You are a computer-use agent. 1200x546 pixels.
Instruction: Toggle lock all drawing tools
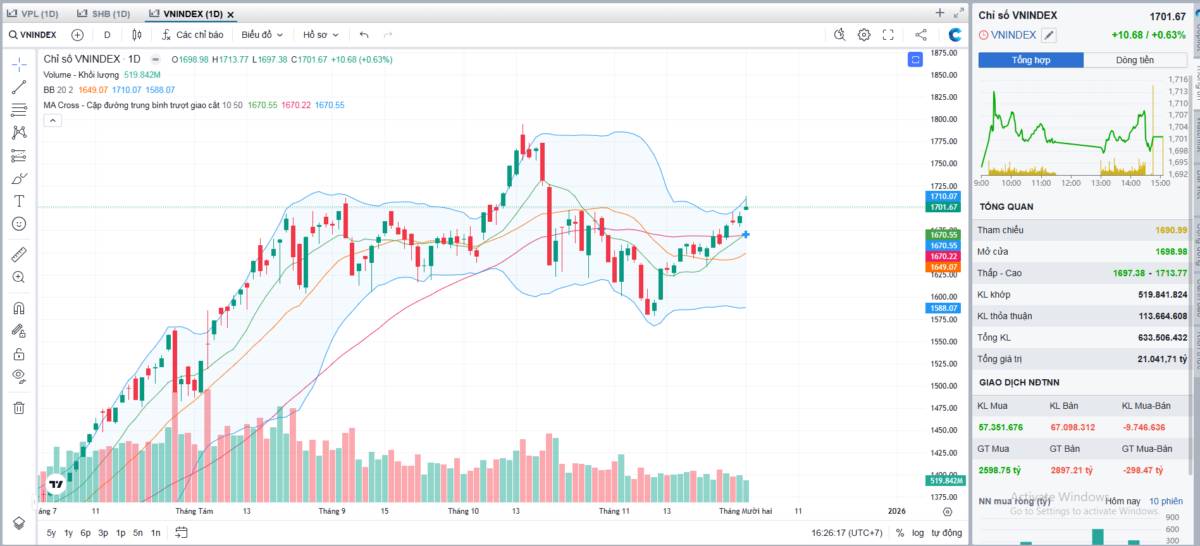[18, 354]
